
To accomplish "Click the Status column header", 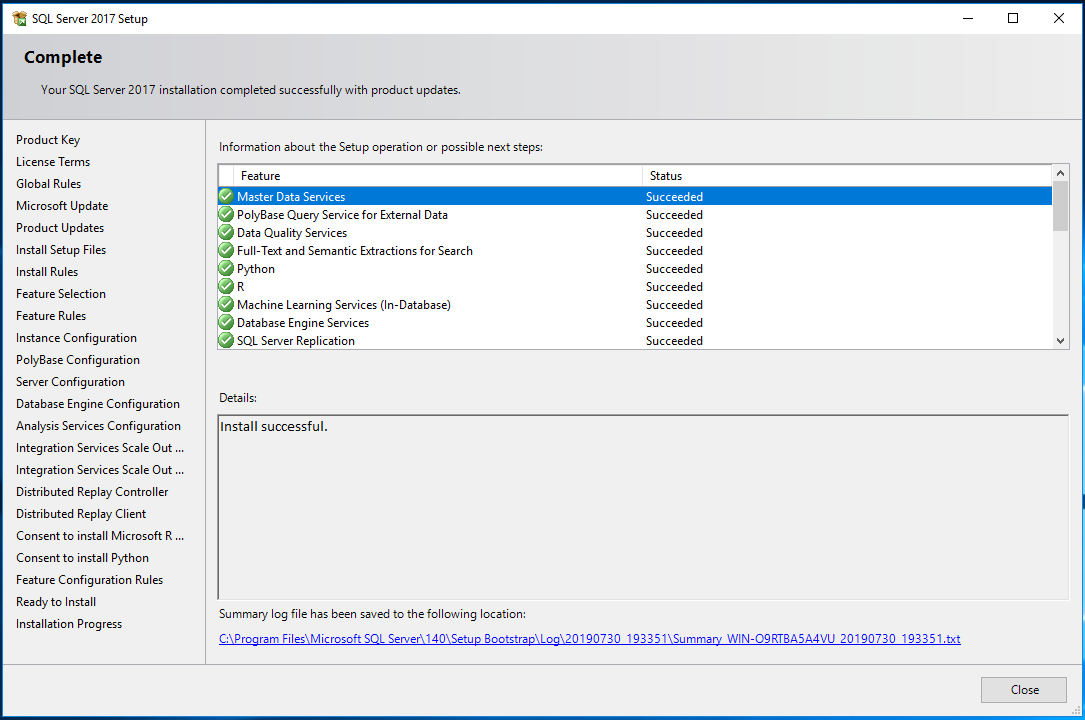I will pyautogui.click(x=845, y=176).
